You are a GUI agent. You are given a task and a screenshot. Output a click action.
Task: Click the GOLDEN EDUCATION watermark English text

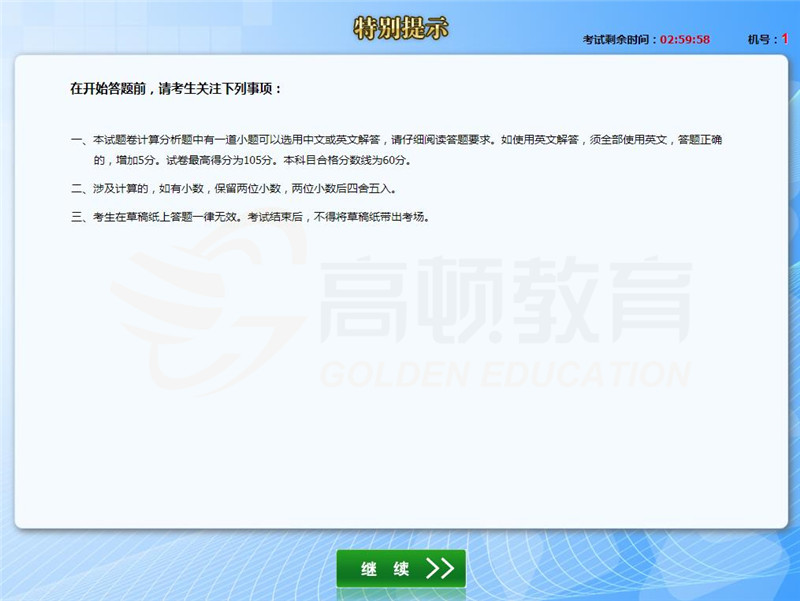[x=505, y=373]
